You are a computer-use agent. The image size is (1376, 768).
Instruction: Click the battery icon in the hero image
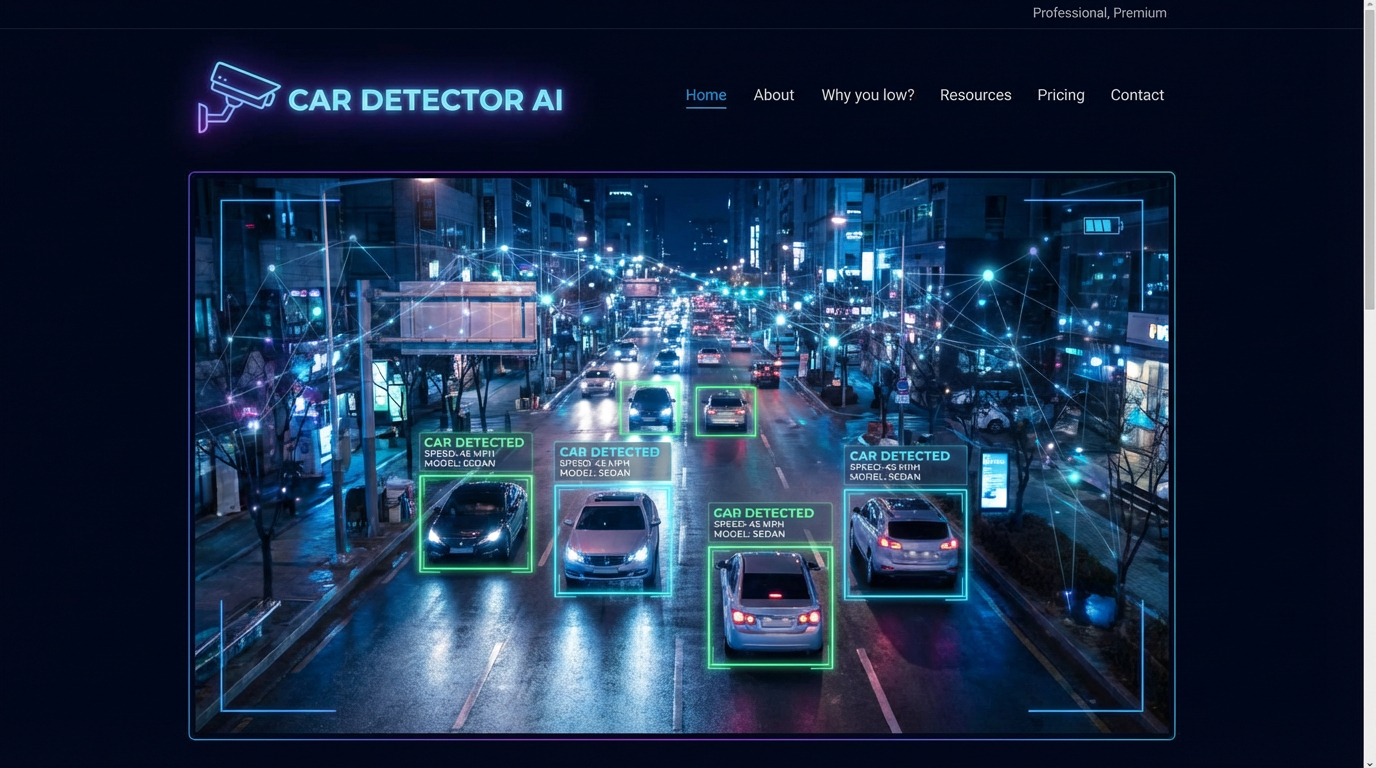pyautogui.click(x=1101, y=226)
